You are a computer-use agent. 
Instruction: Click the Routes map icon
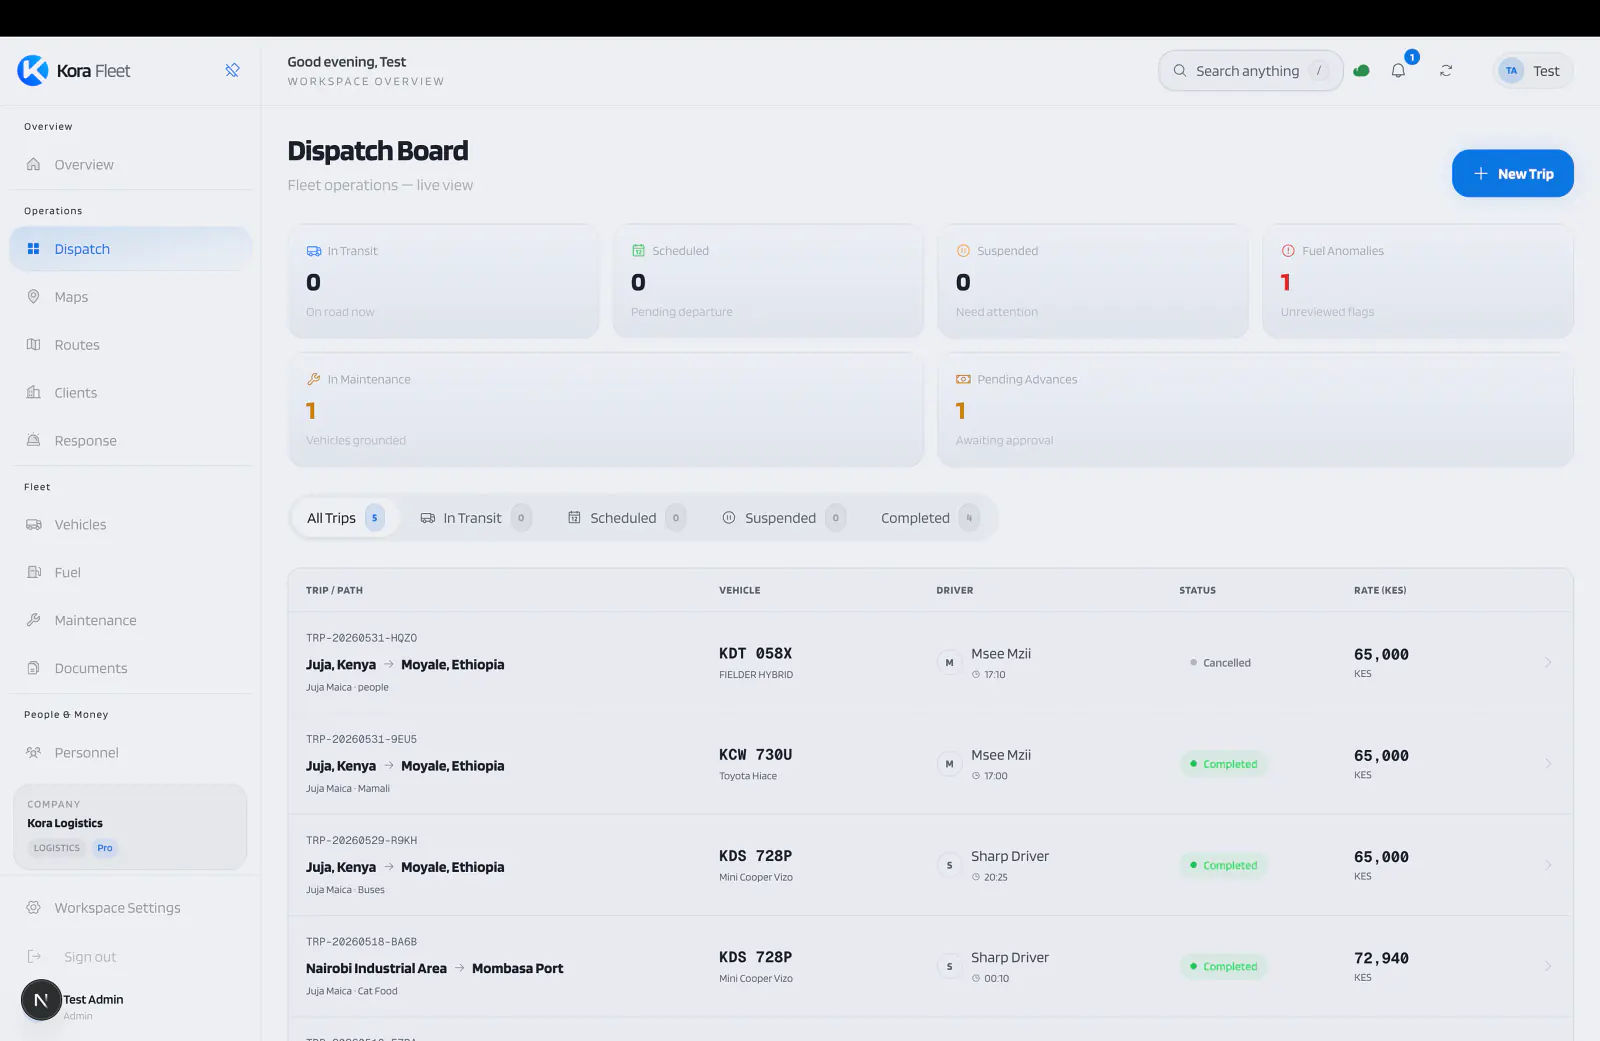tap(33, 345)
